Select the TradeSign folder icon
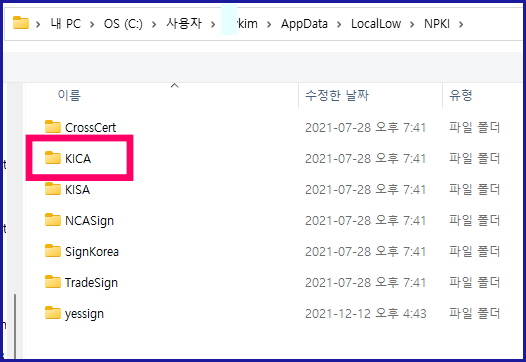This screenshot has height=362, width=526. click(53, 282)
